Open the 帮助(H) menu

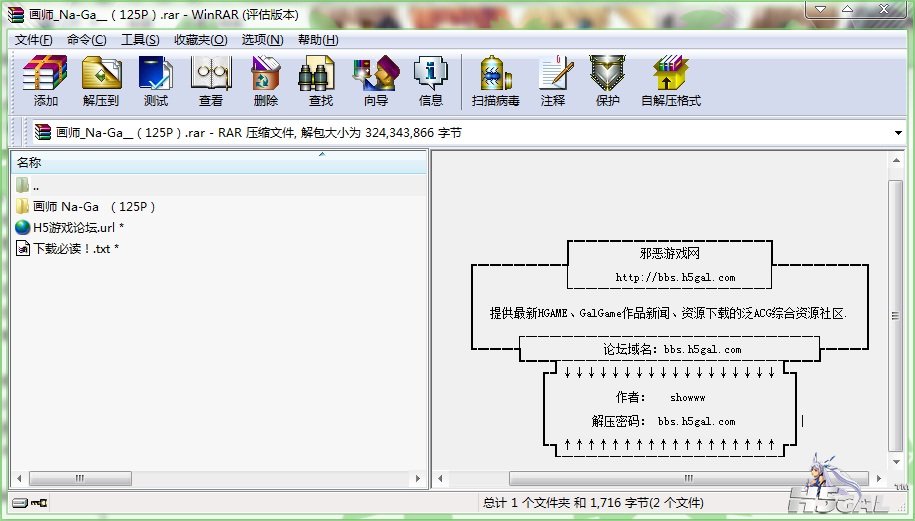(318, 40)
